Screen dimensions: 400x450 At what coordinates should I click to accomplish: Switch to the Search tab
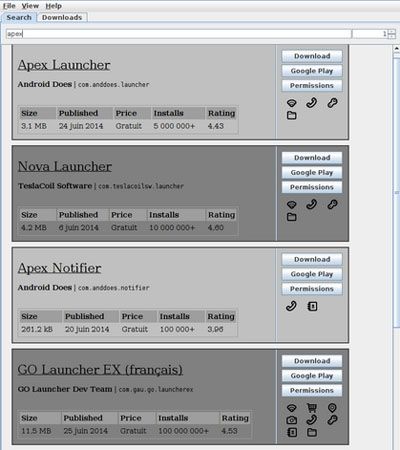(19, 17)
